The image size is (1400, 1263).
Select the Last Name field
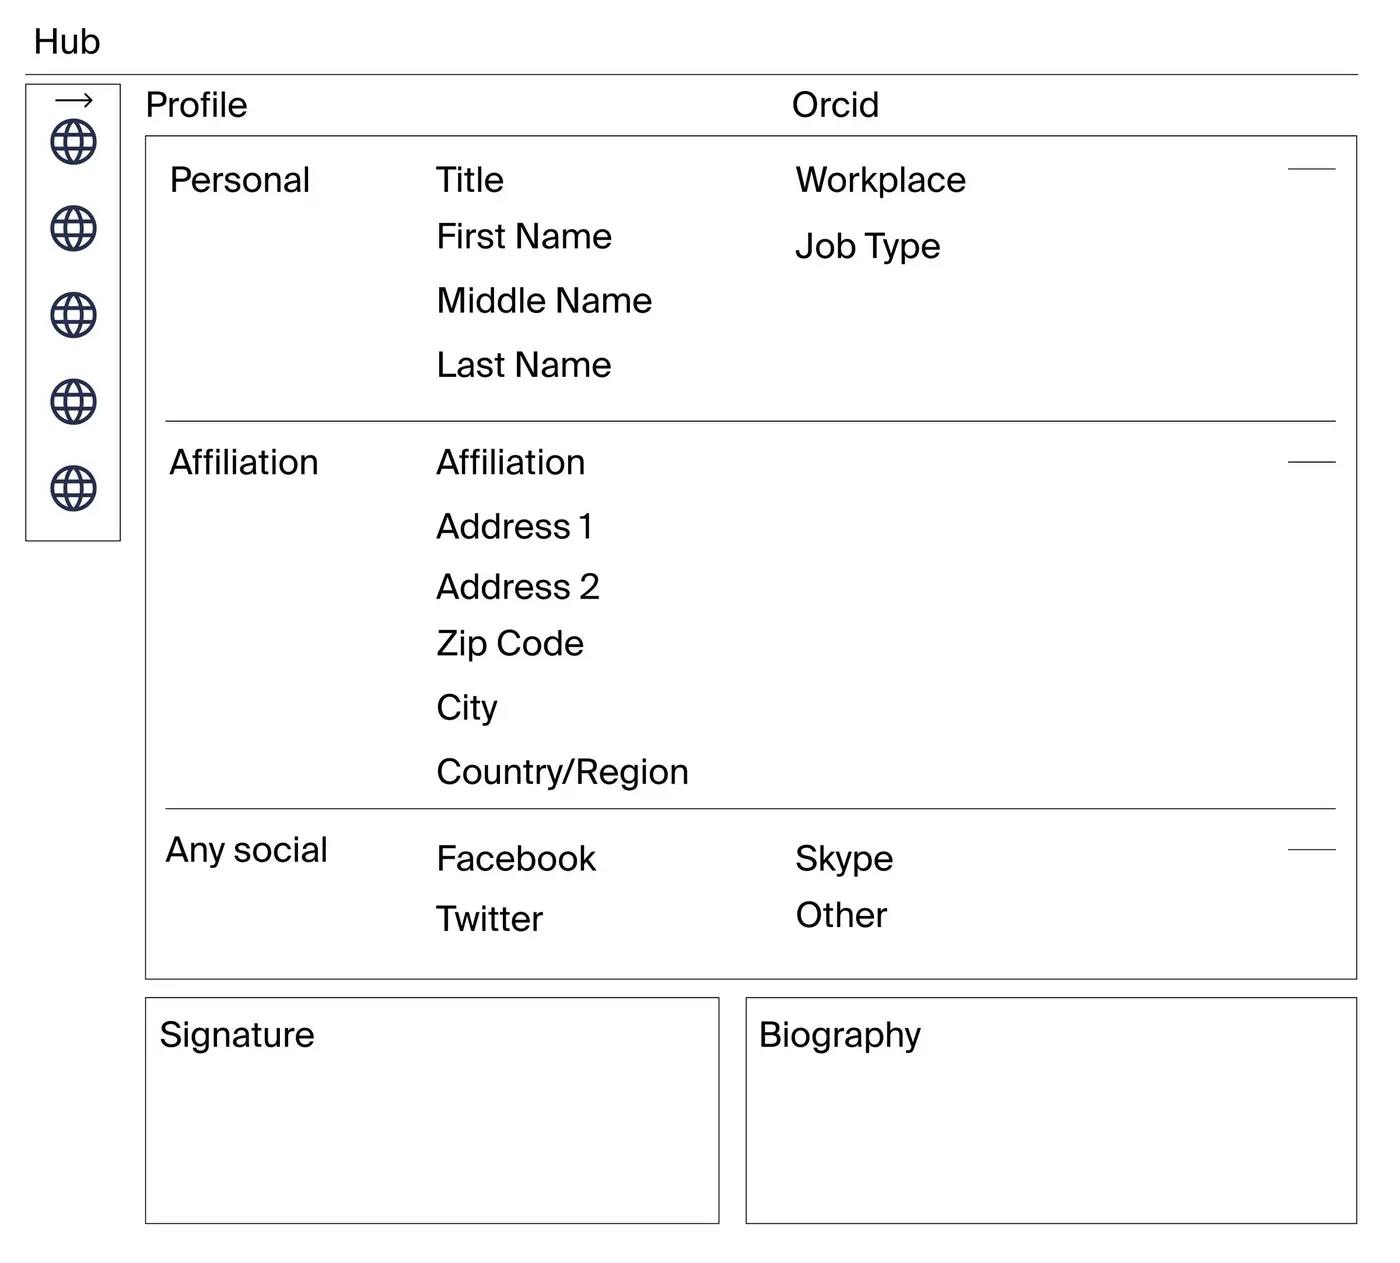click(524, 365)
